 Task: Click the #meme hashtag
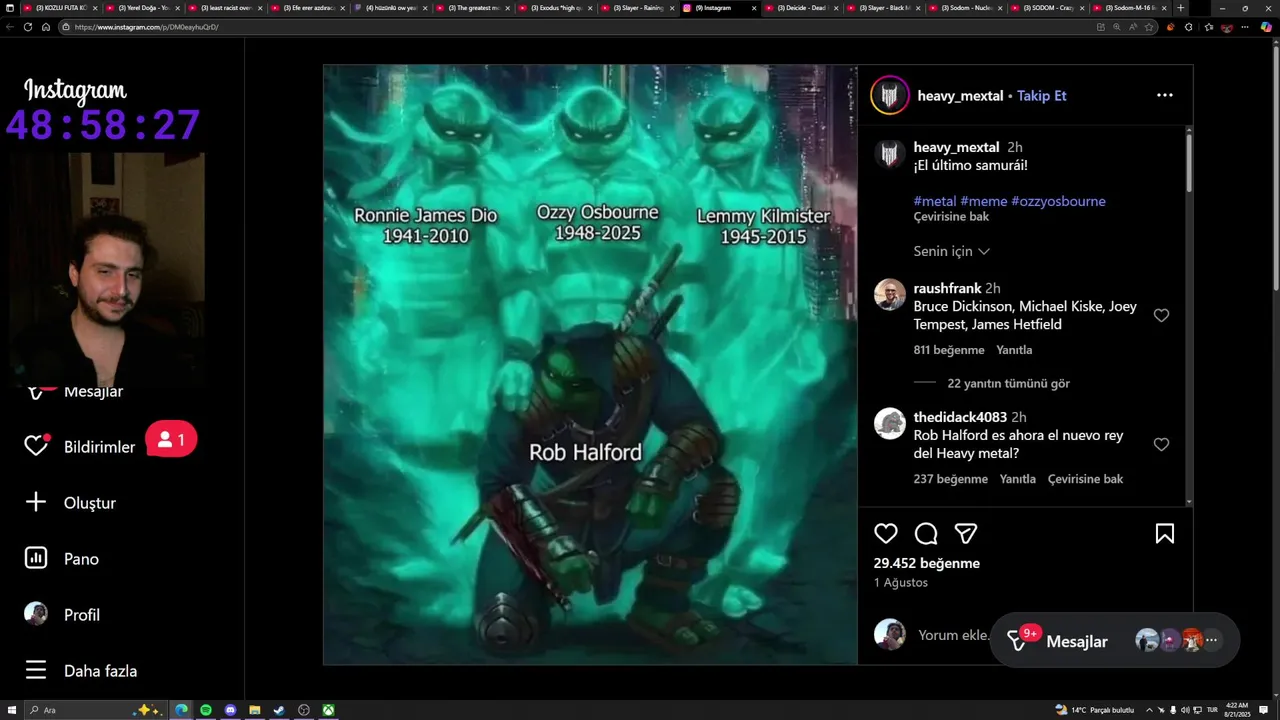pos(984,201)
